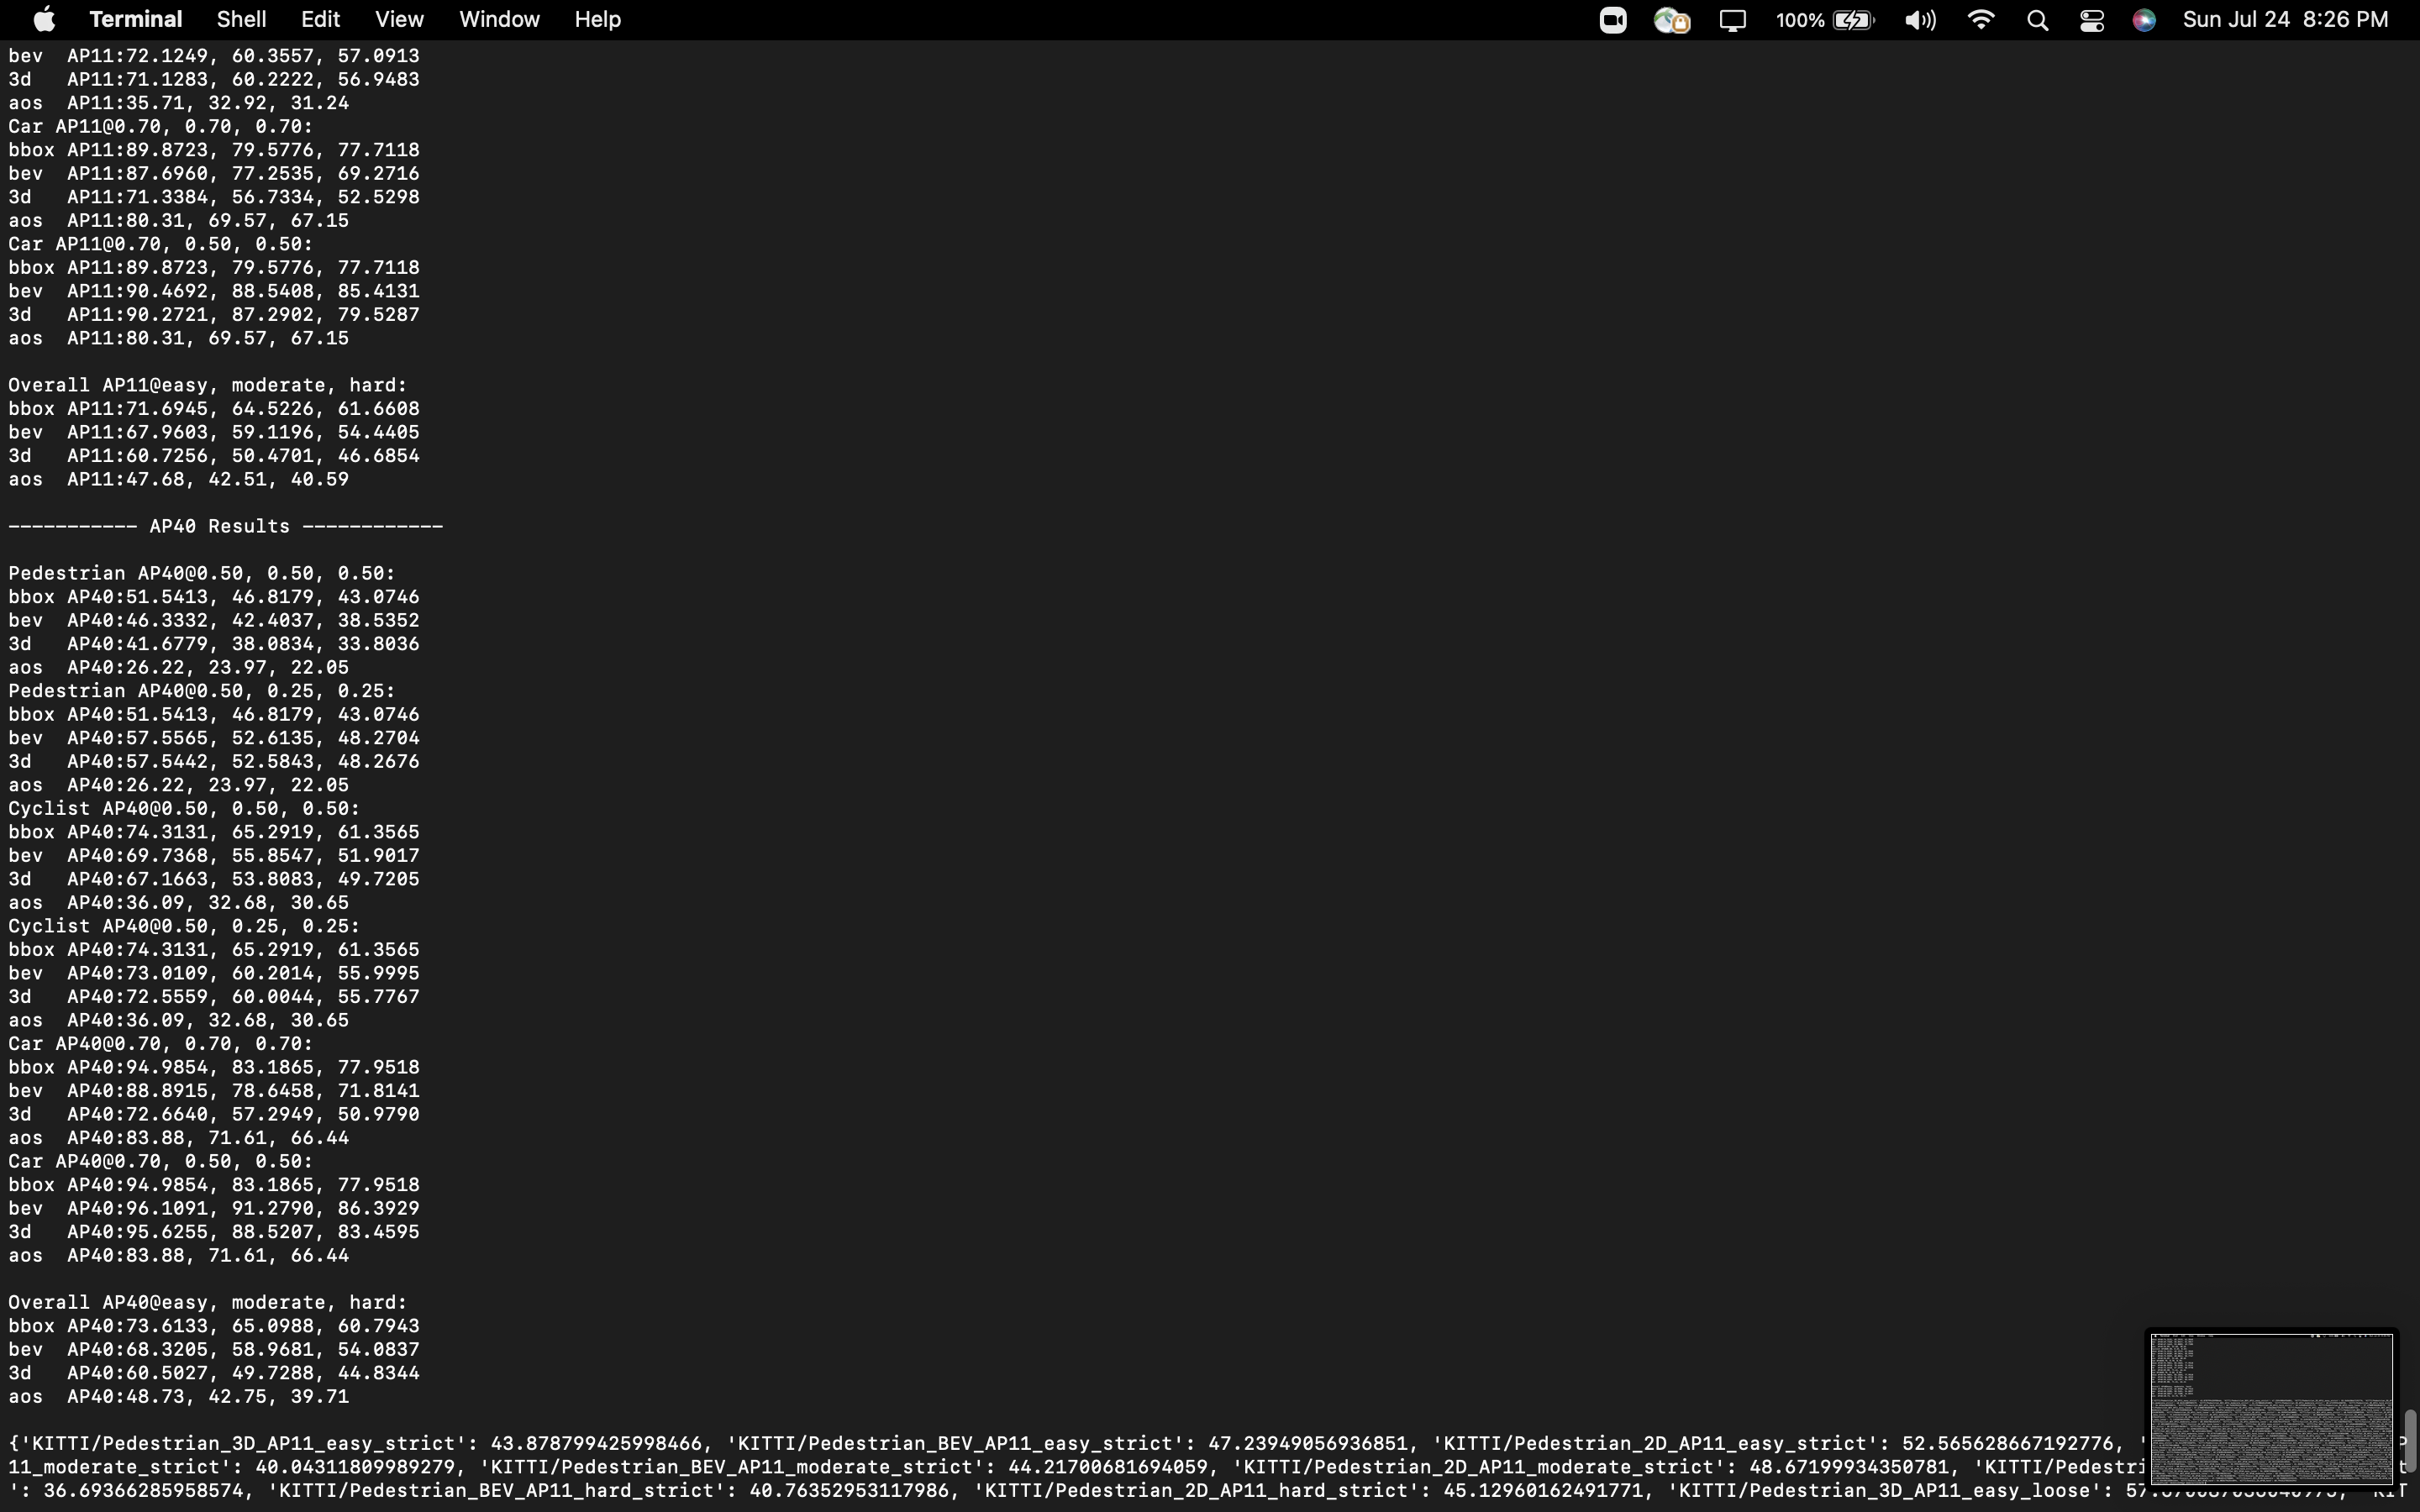Click the screen mirroring display icon
This screenshot has height=1512, width=2420.
pyautogui.click(x=1733, y=19)
